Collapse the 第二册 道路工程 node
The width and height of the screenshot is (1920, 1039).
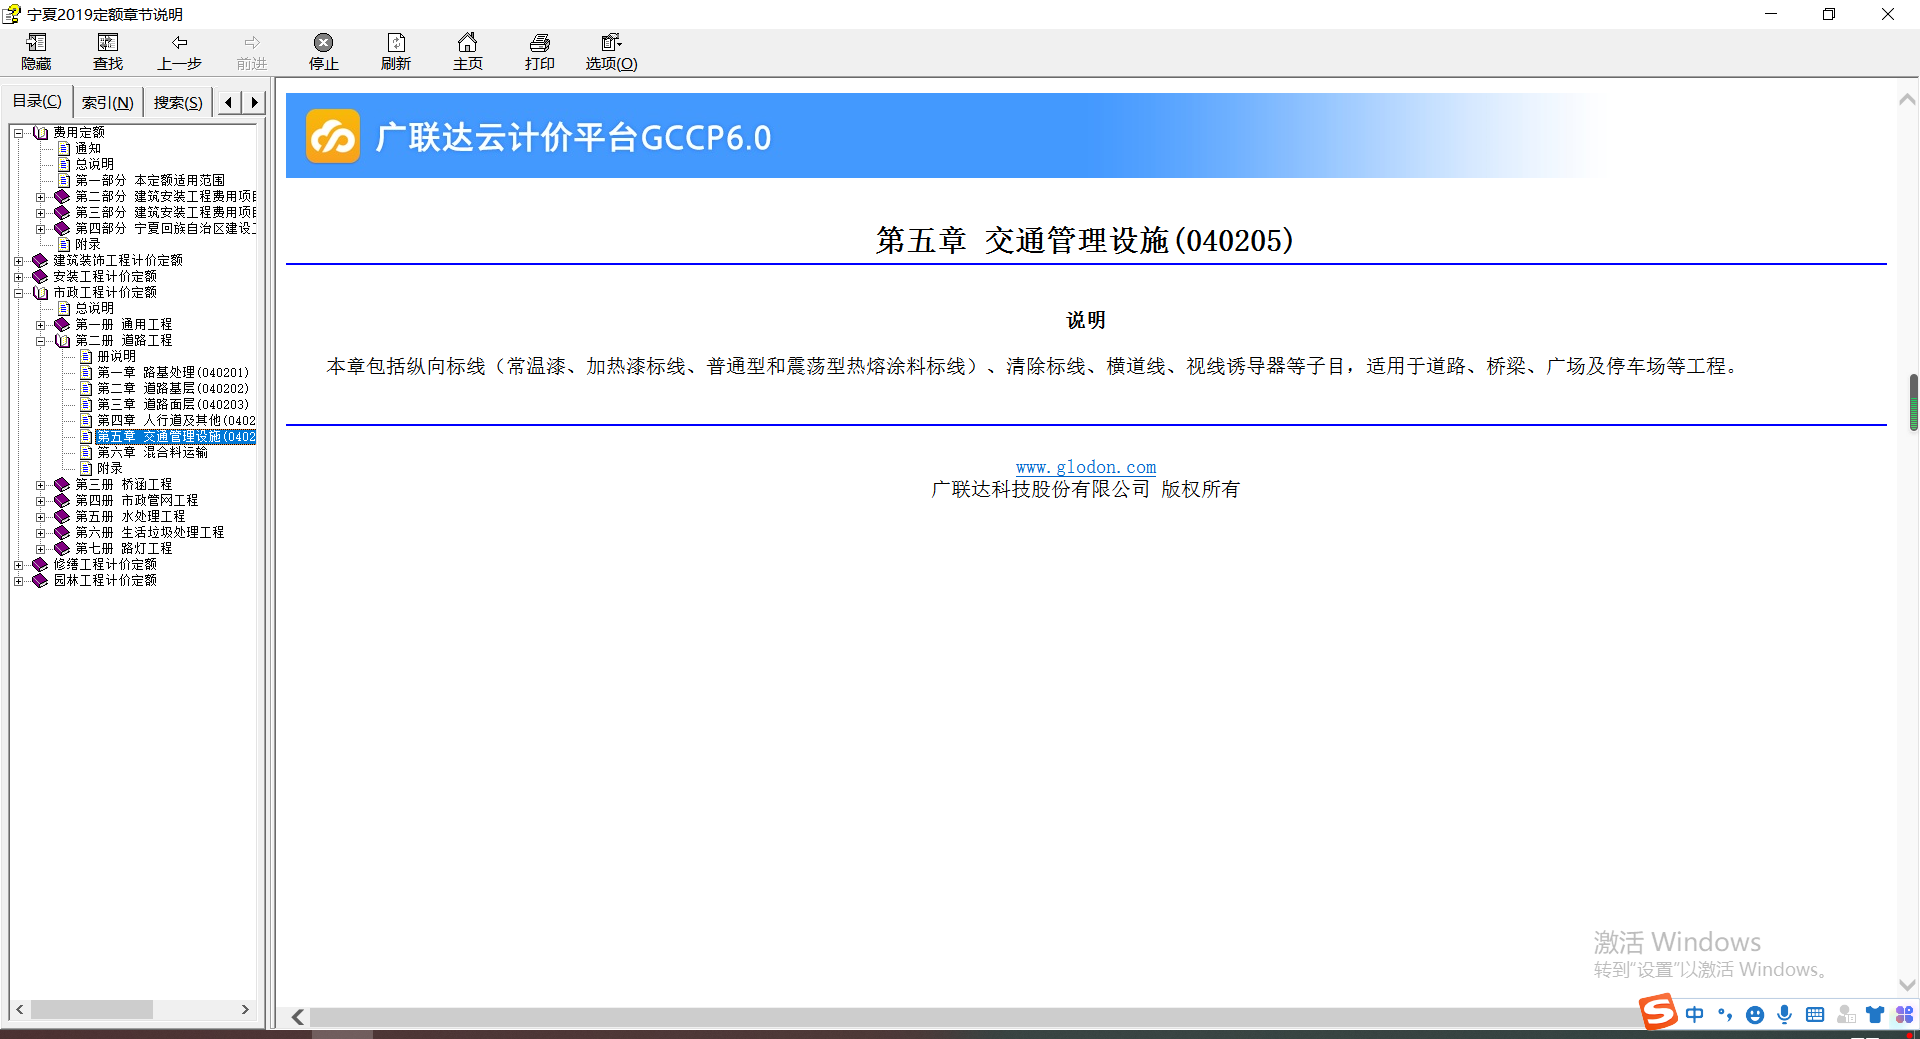pos(40,341)
